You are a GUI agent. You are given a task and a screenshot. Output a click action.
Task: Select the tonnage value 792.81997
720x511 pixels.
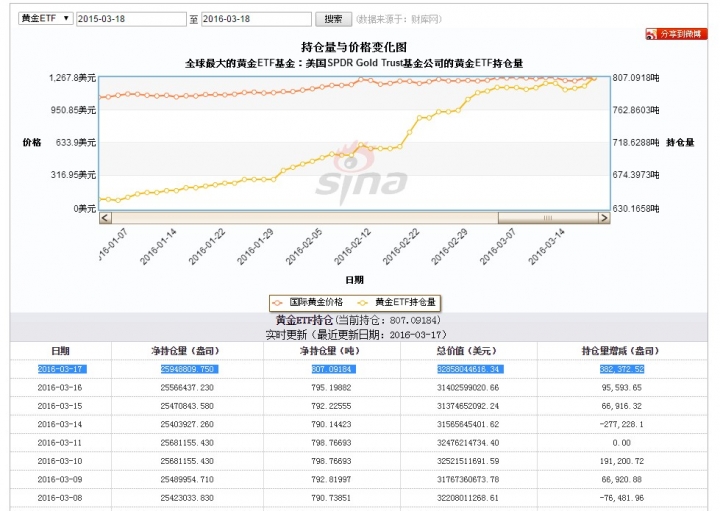click(331, 479)
